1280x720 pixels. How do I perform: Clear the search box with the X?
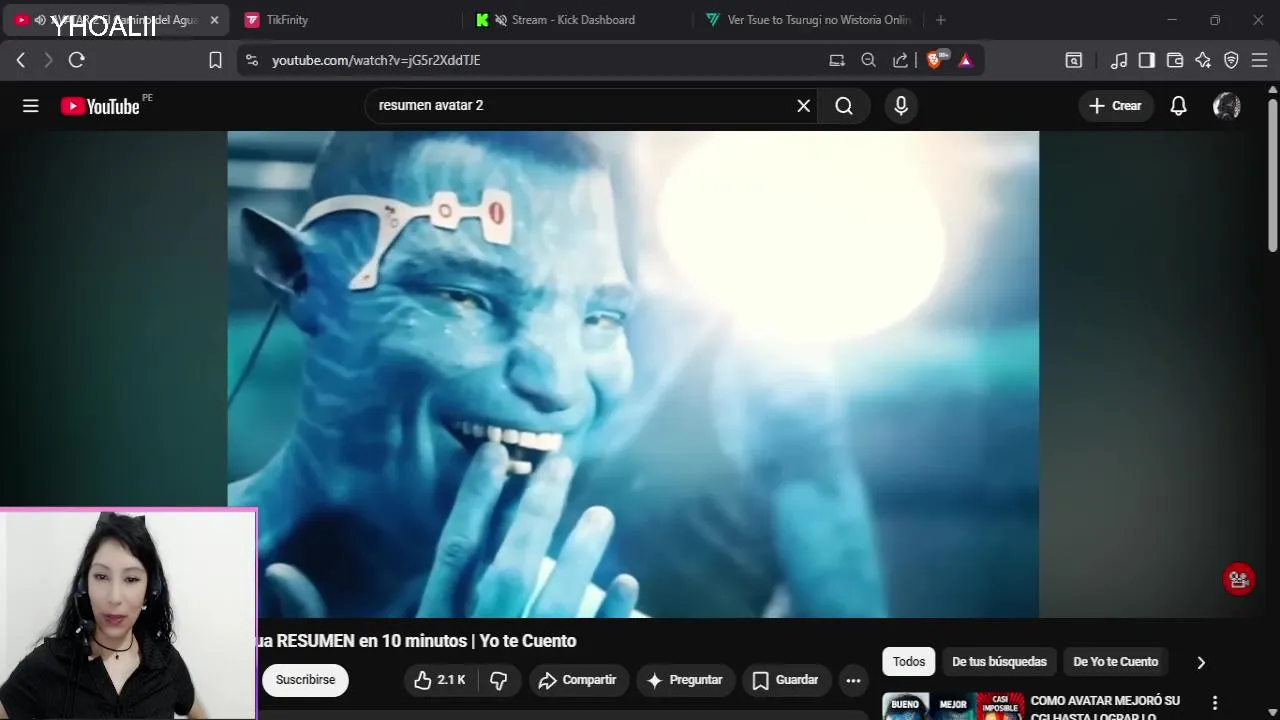(x=803, y=106)
